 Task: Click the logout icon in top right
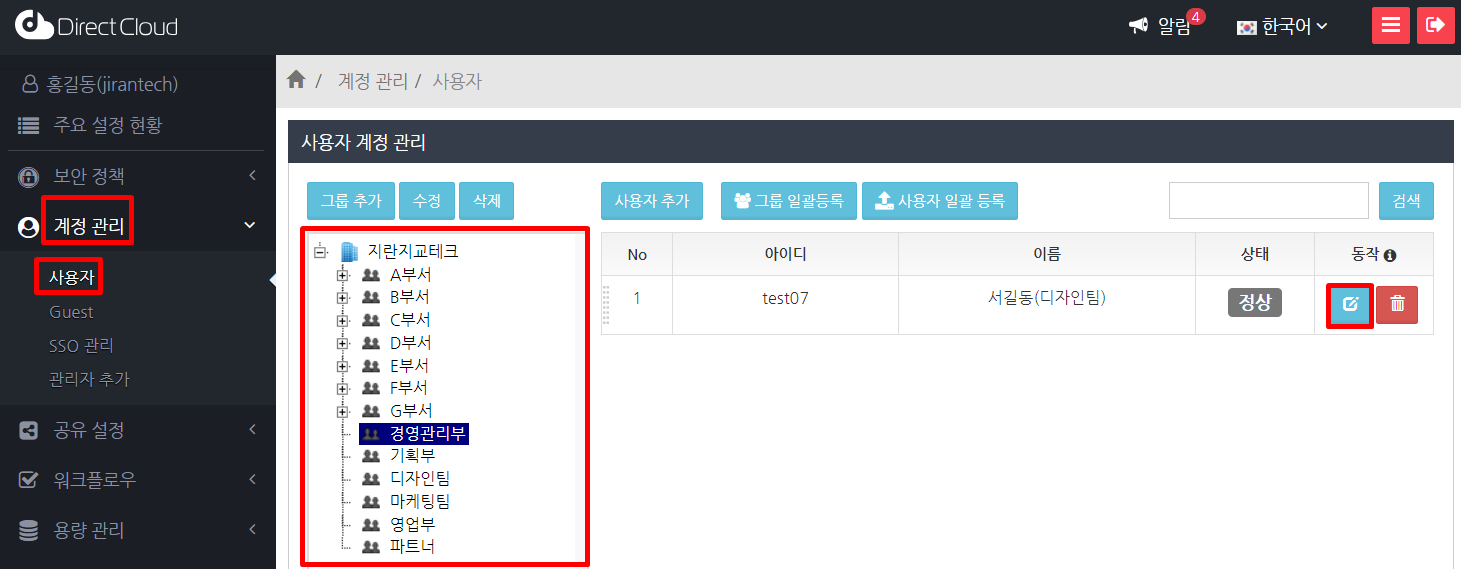[x=1435, y=26]
